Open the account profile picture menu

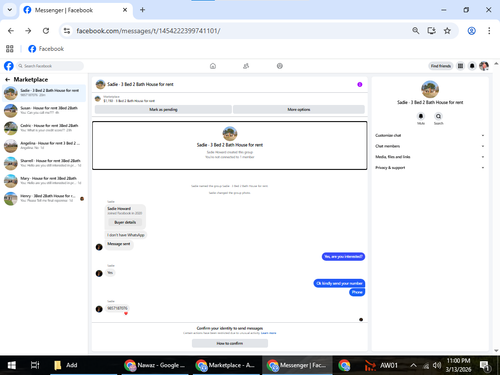(484, 66)
